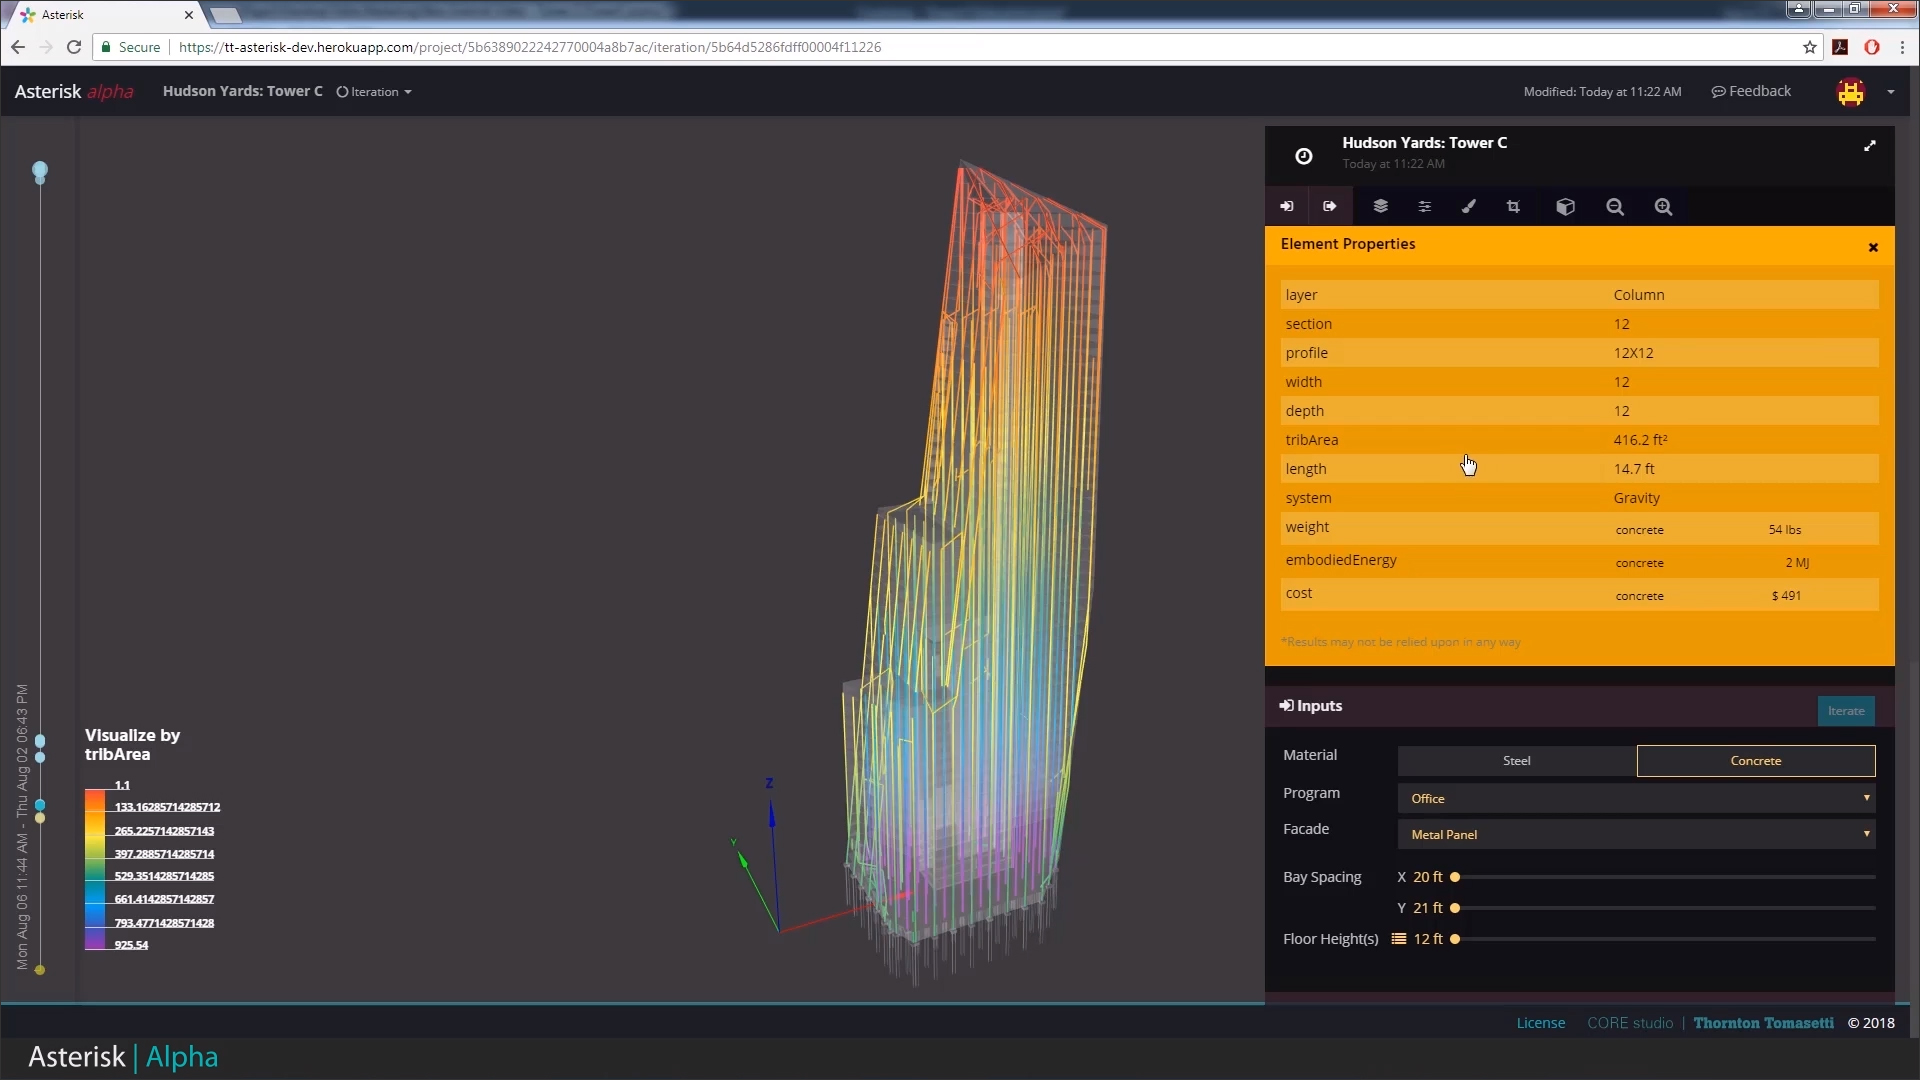Image resolution: width=1920 pixels, height=1080 pixels.
Task: Click the Secure padlock site info
Action: (x=130, y=47)
